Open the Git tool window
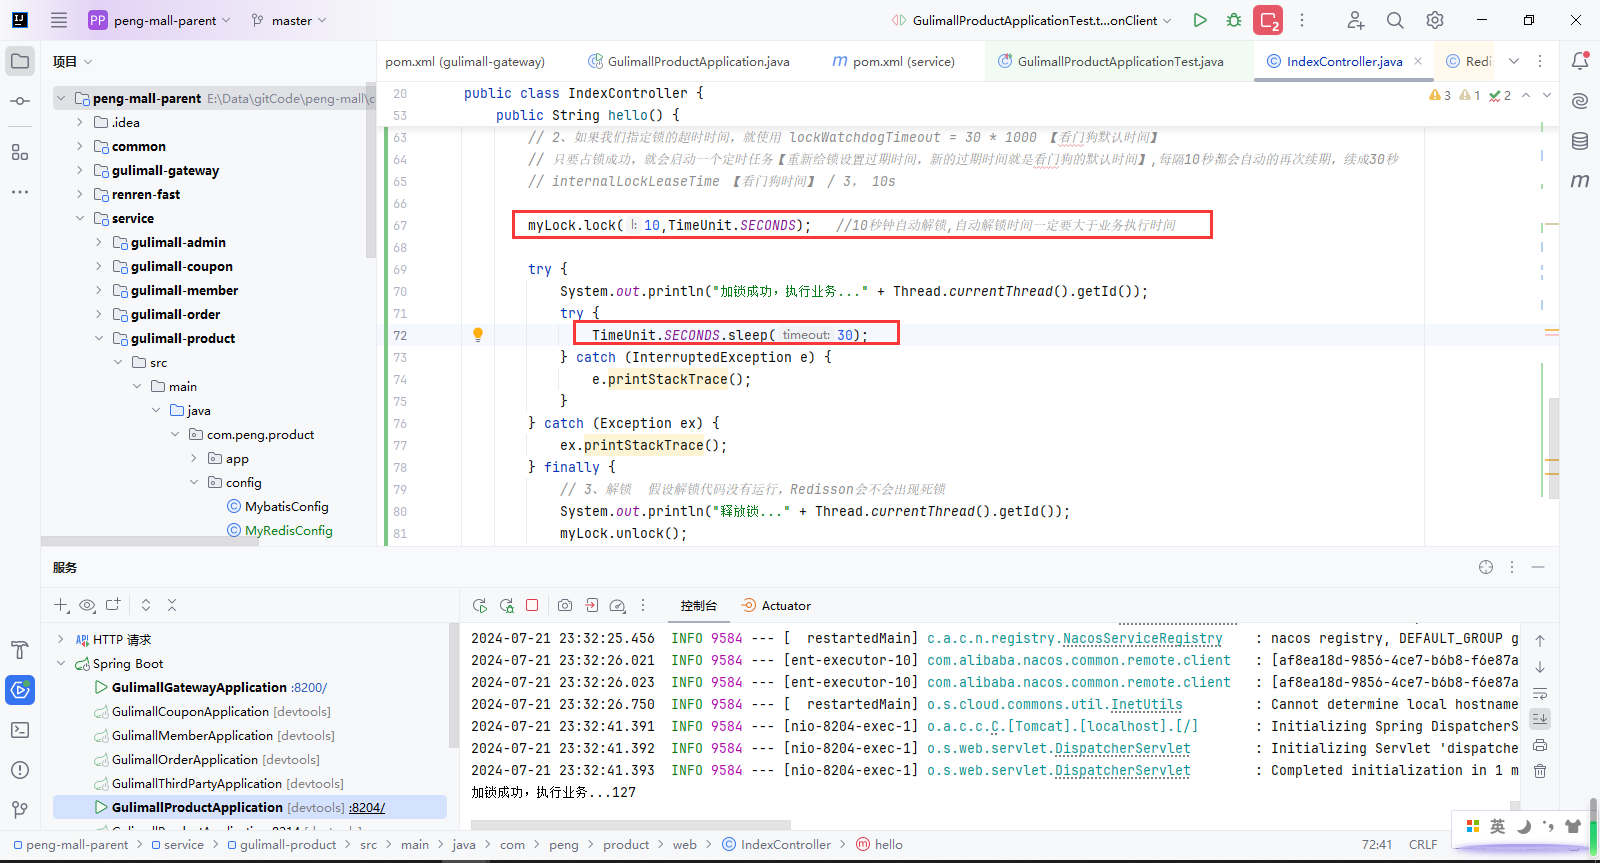The image size is (1600, 863). click(x=20, y=810)
